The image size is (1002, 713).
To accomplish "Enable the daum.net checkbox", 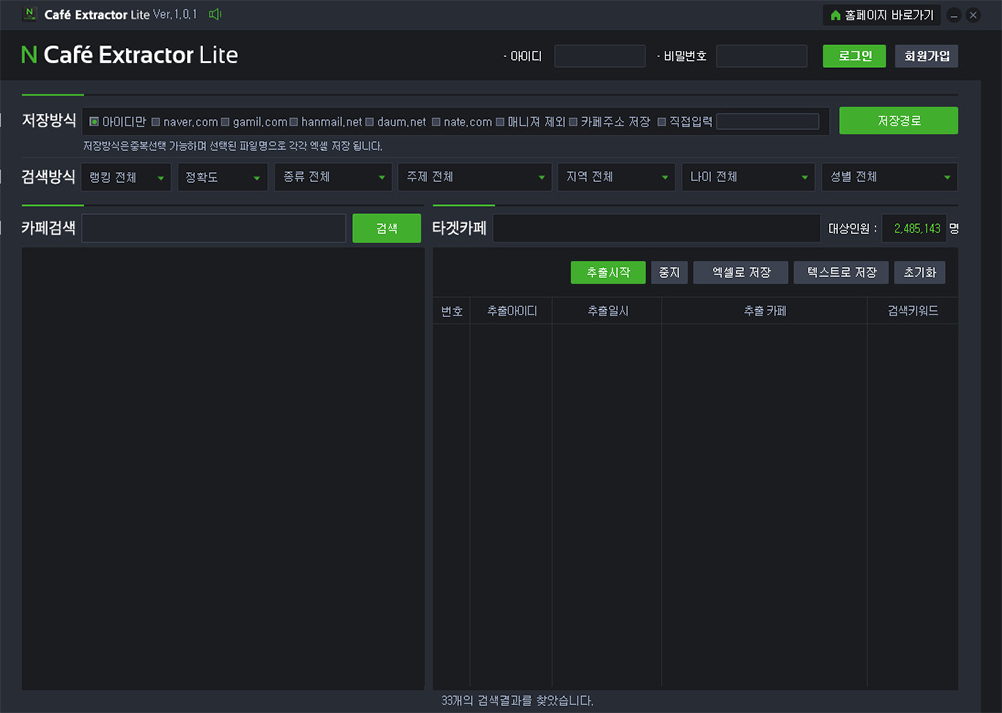I will click(x=369, y=121).
